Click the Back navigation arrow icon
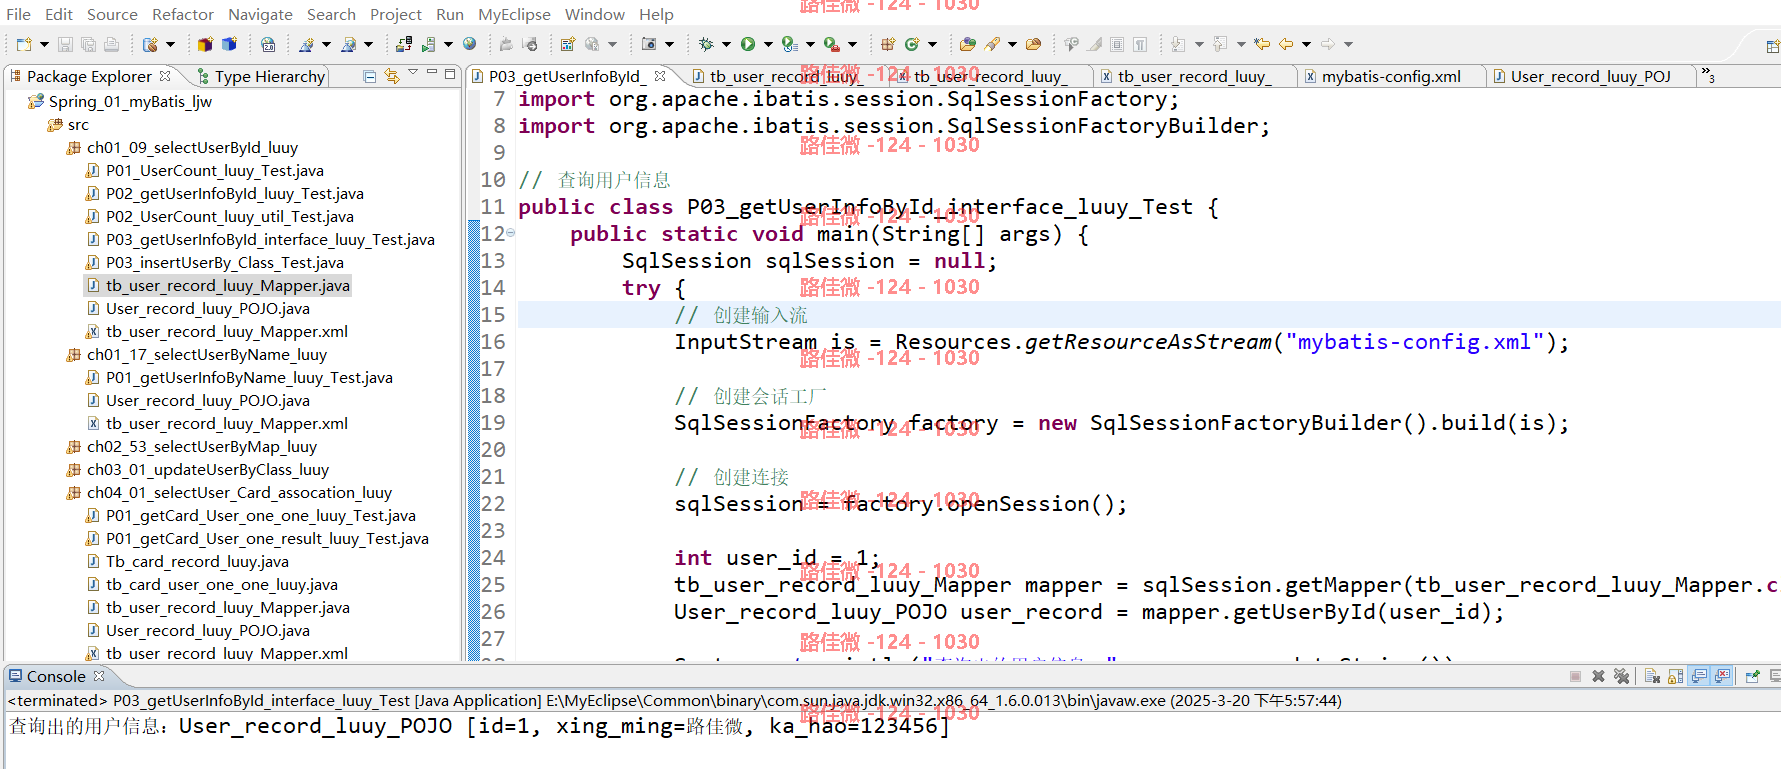The width and height of the screenshot is (1781, 769). [1286, 44]
